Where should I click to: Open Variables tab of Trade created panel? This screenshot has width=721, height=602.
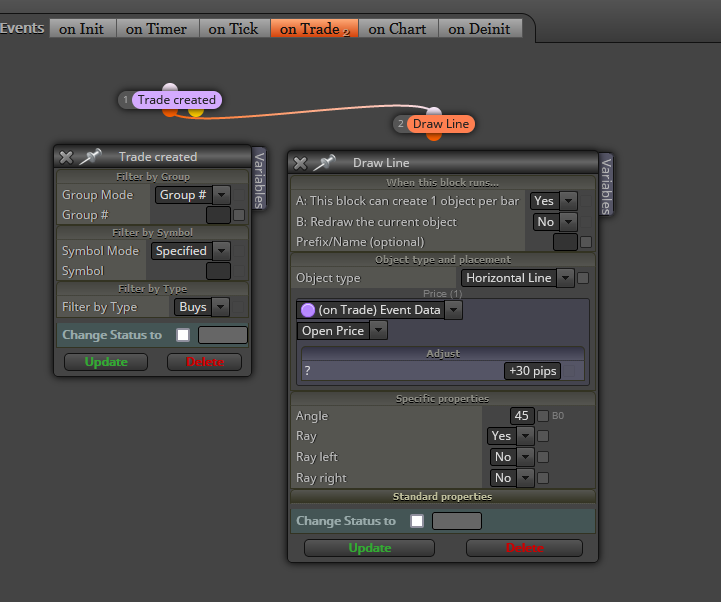tap(259, 180)
